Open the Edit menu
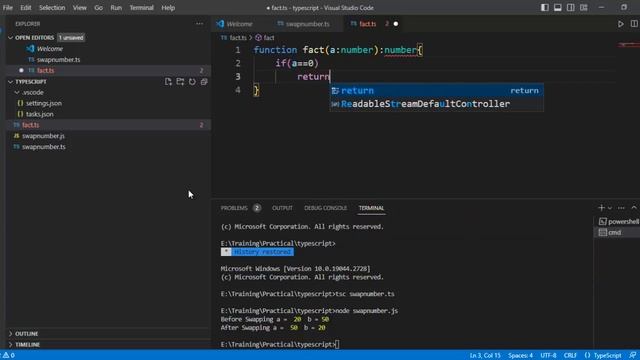Image resolution: width=640 pixels, height=360 pixels. (26, 8)
